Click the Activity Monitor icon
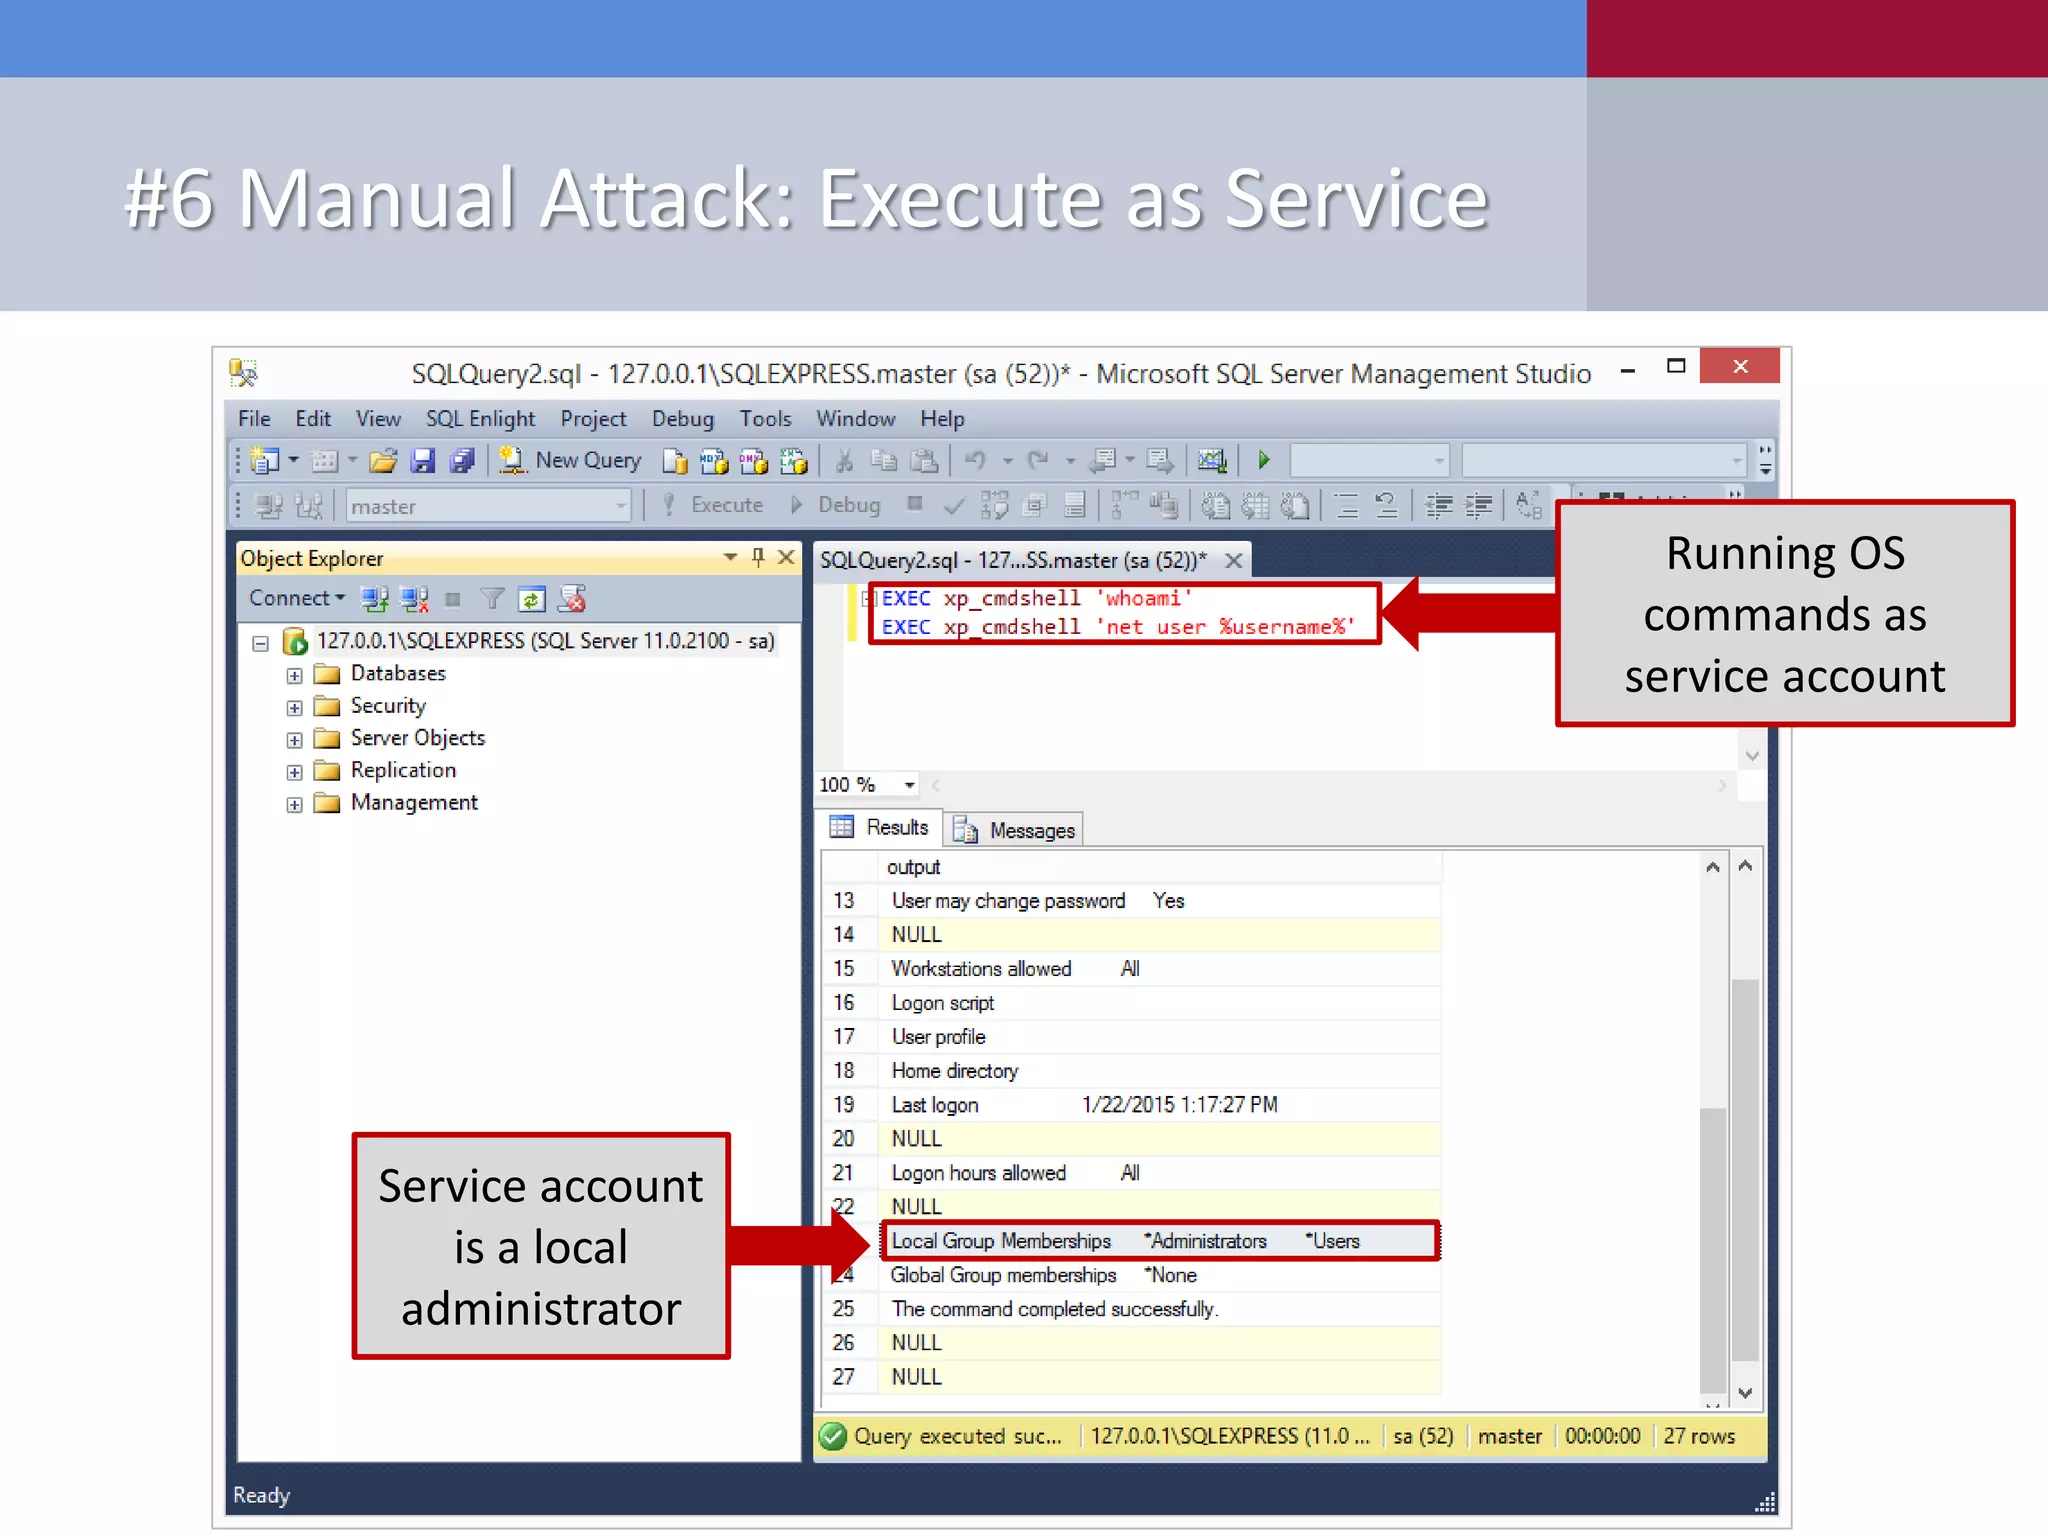This screenshot has height=1536, width=2048. click(1212, 460)
